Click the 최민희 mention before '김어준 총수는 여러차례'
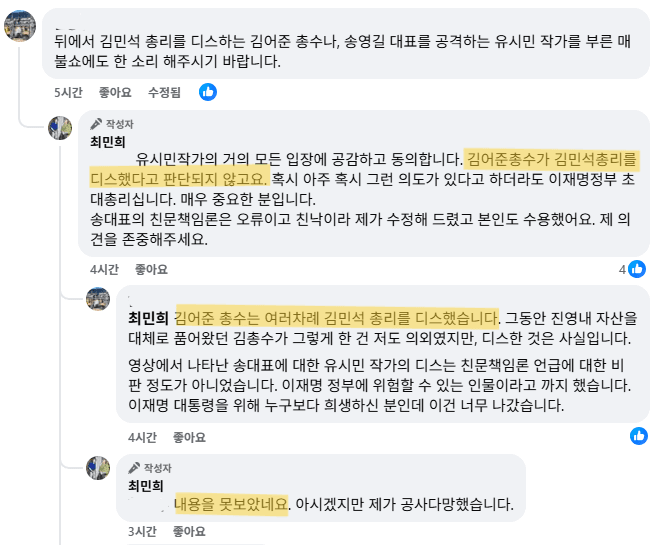The image size is (656, 545). pos(148,318)
